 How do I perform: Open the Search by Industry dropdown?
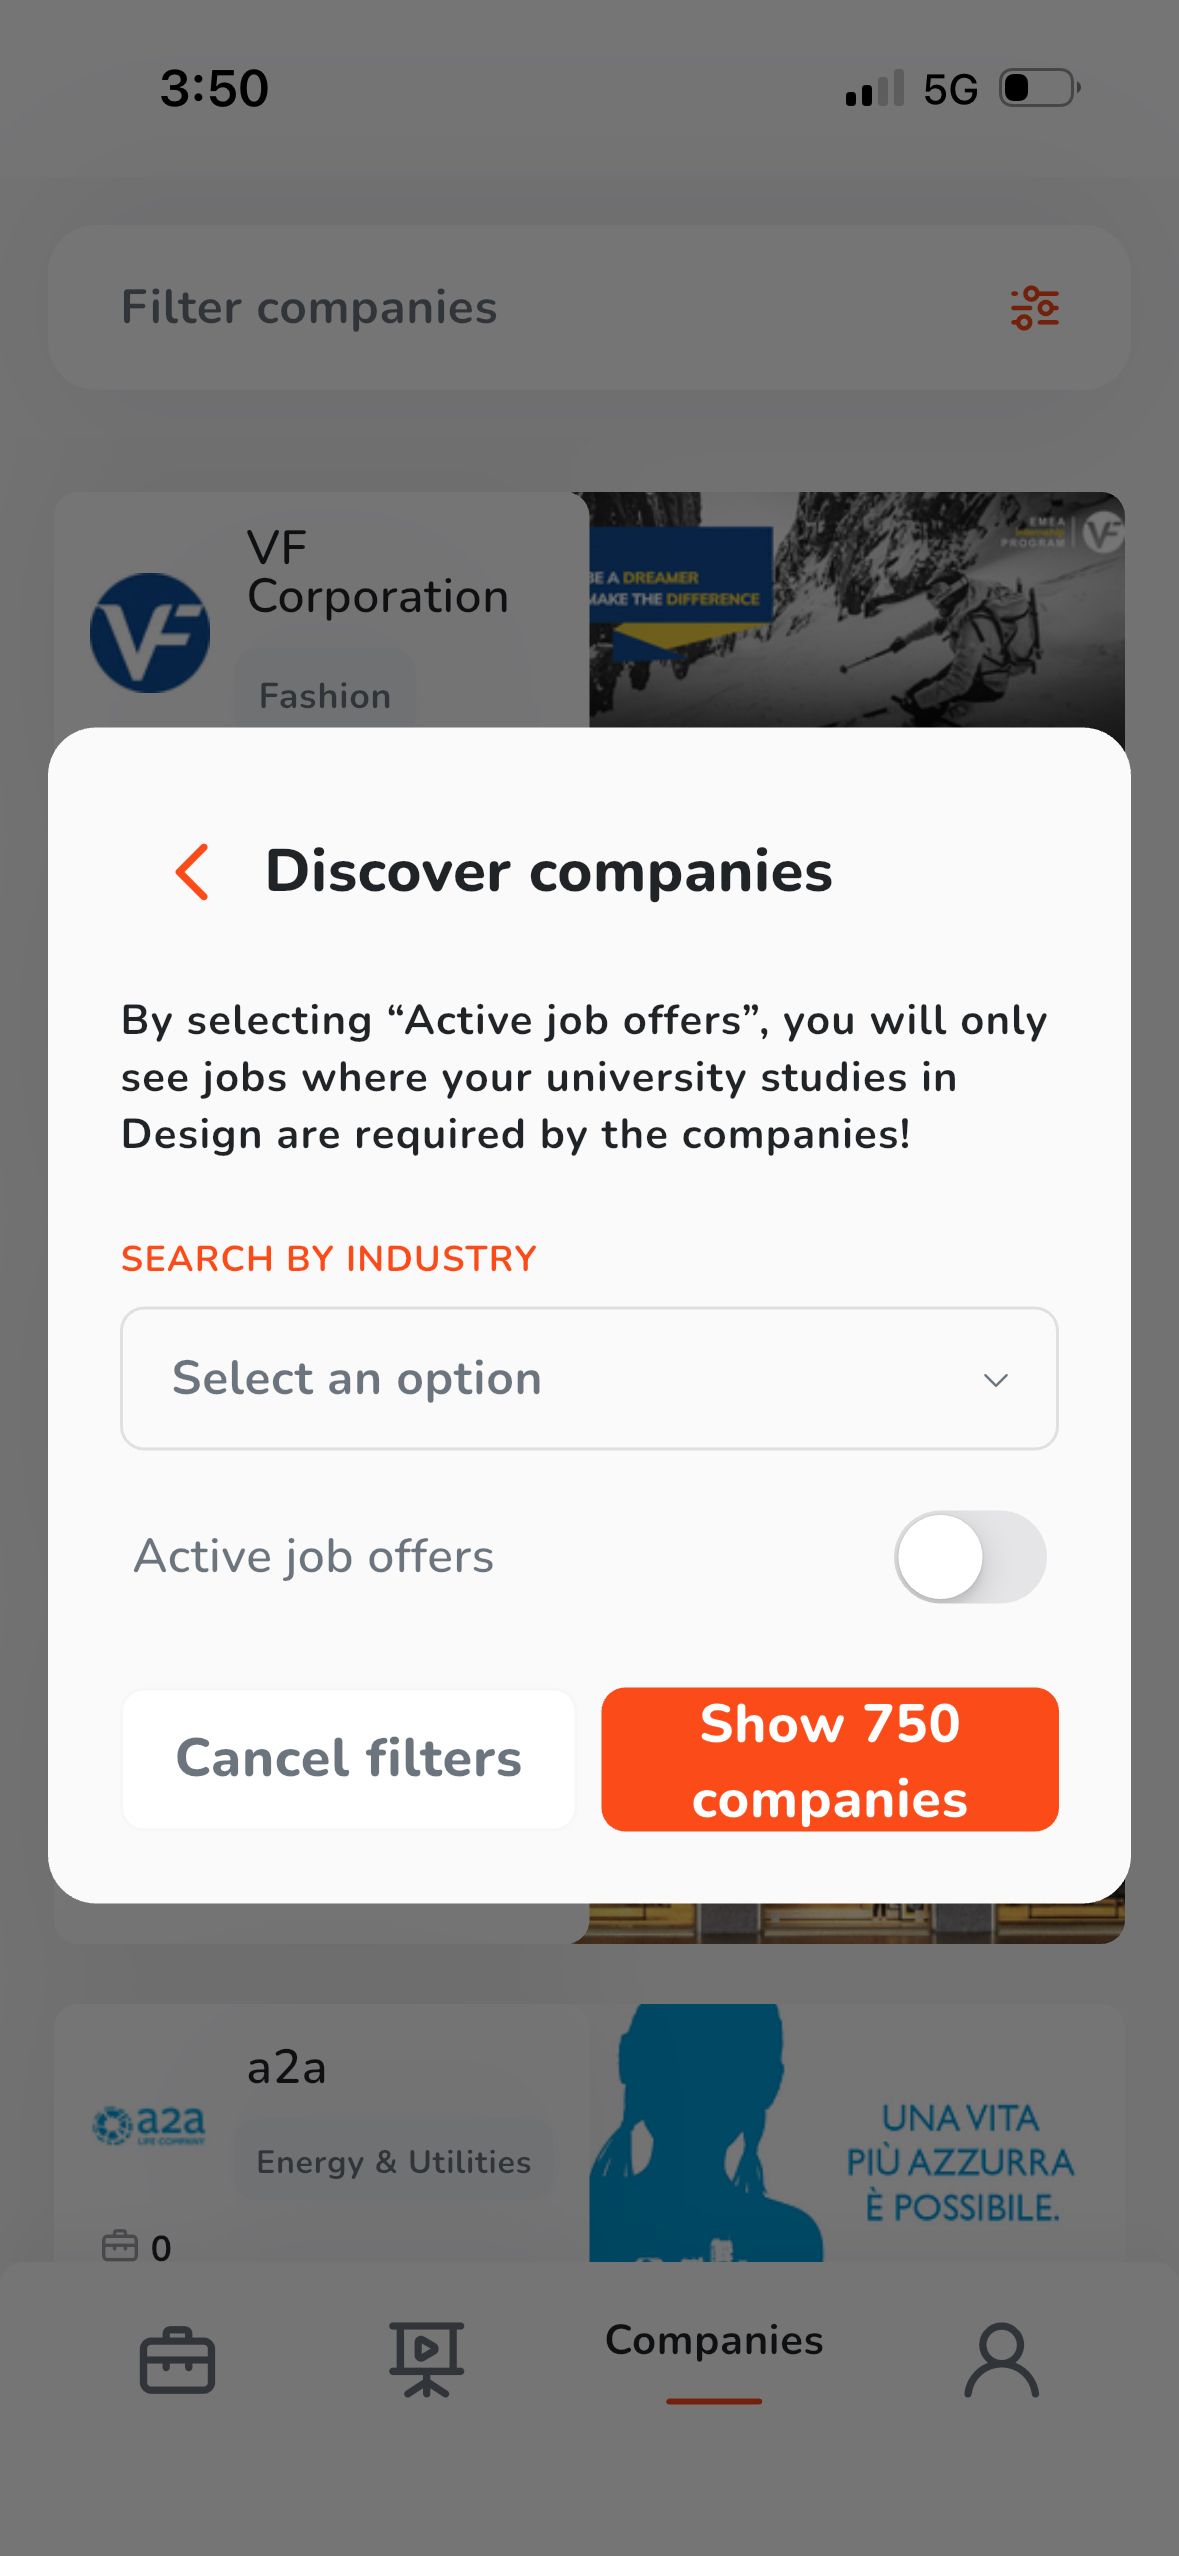click(x=588, y=1379)
